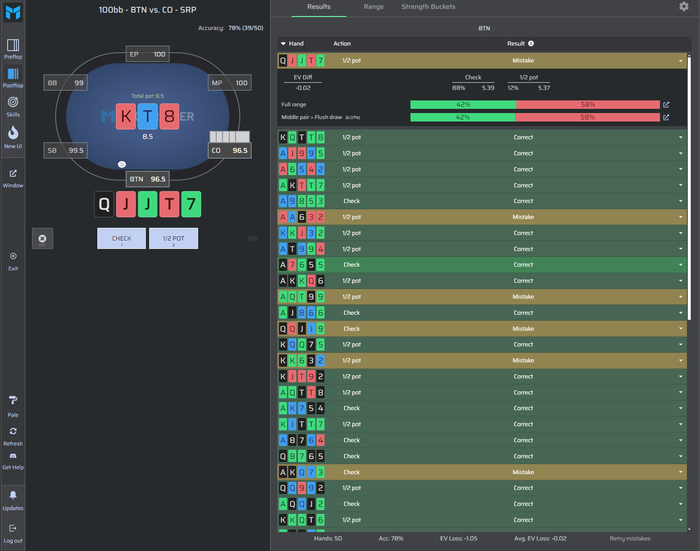Select the CO seat box
Screen dimensions: 700x551
(230, 150)
